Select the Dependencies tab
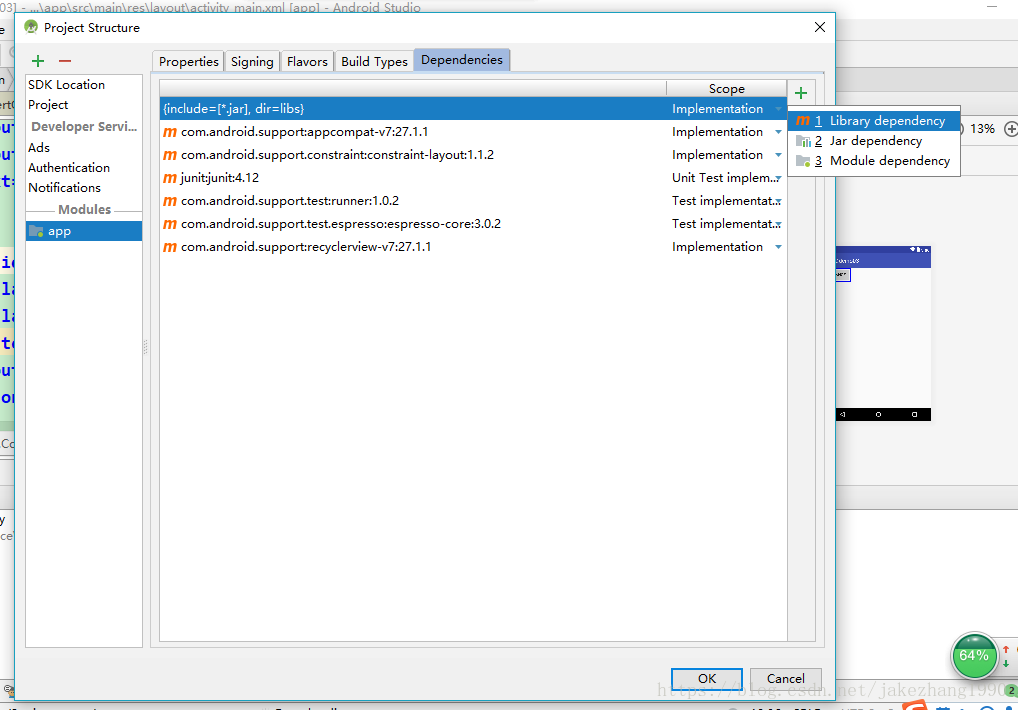Viewport: 1018px width, 710px height. point(462,60)
